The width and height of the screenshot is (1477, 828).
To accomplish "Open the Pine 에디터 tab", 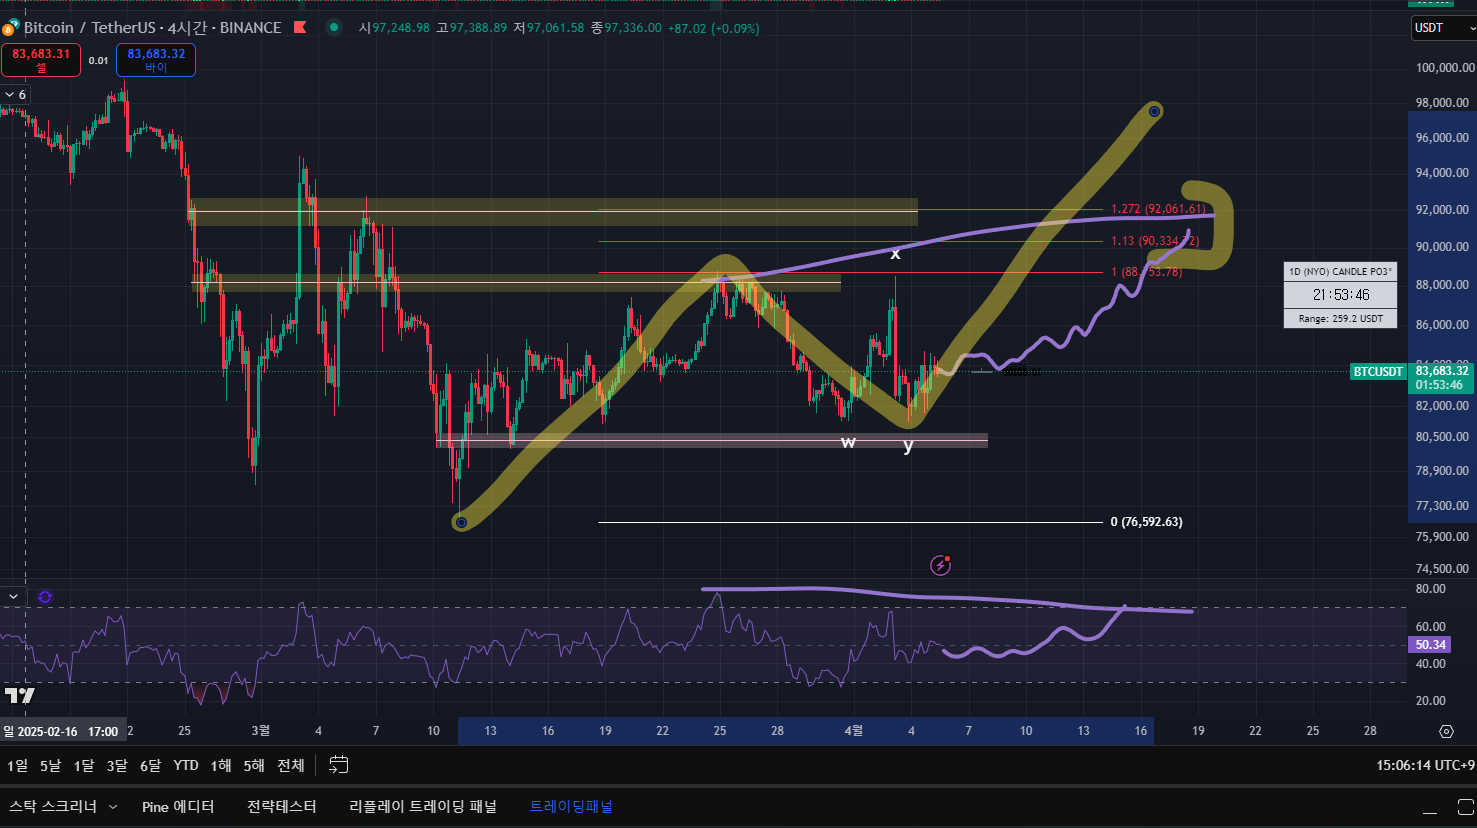I will click(x=178, y=806).
